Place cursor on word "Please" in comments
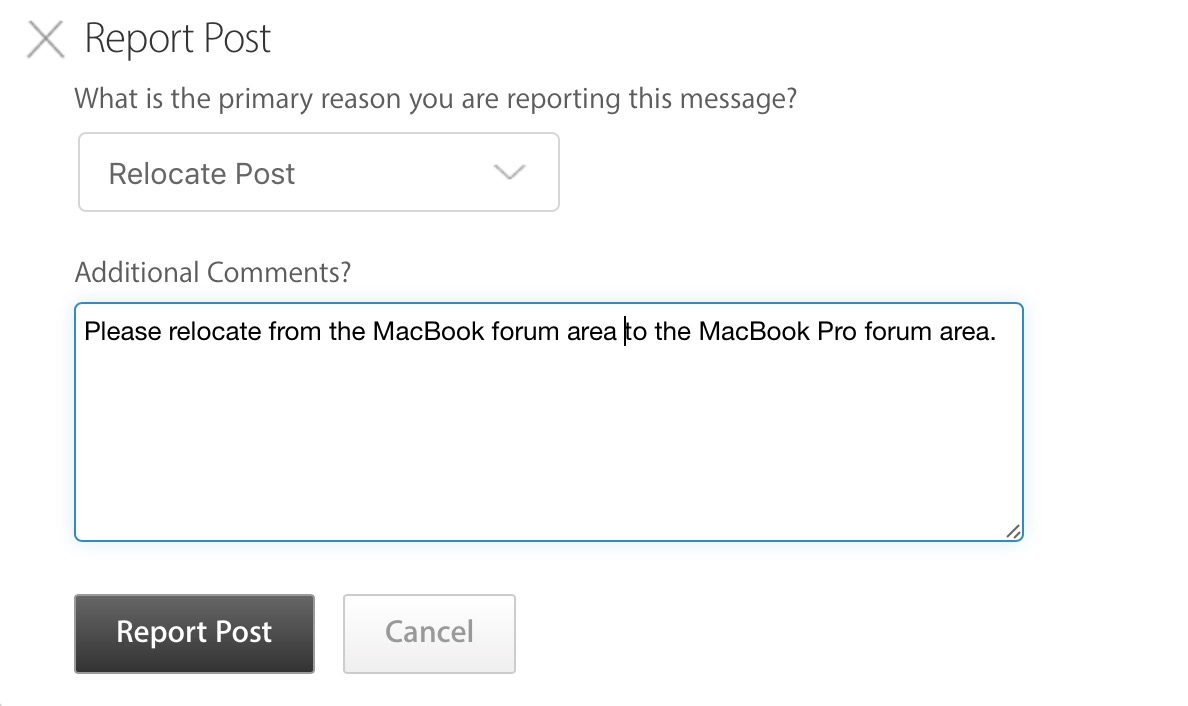Viewport: 1188px width, 706px height. tap(121, 331)
